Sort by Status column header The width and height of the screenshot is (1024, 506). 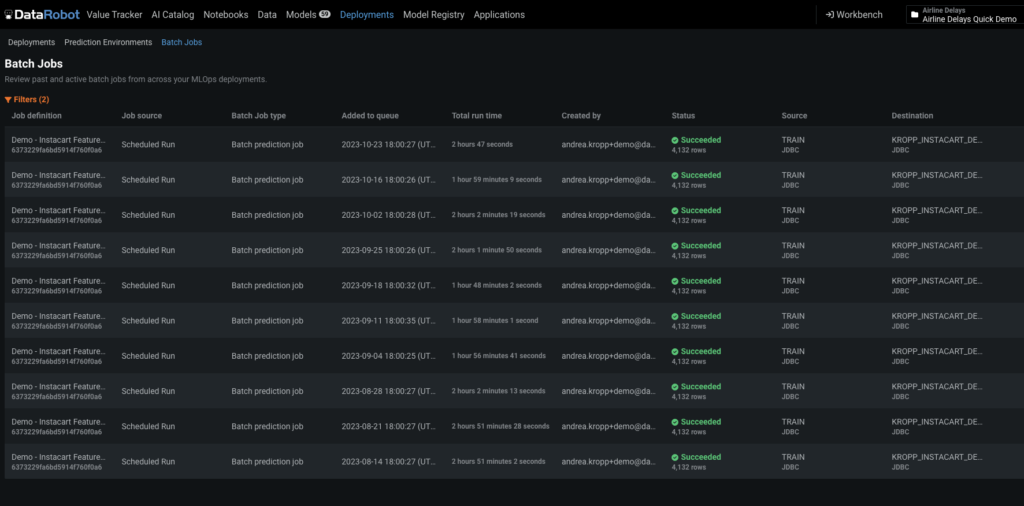click(x=683, y=116)
